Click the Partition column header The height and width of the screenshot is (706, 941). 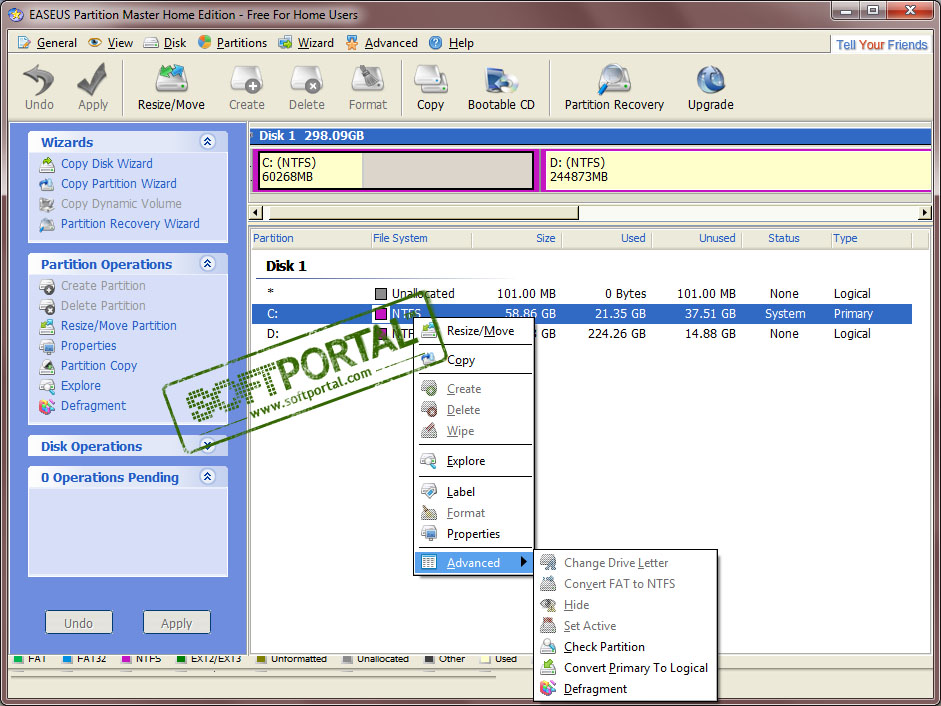click(310, 238)
